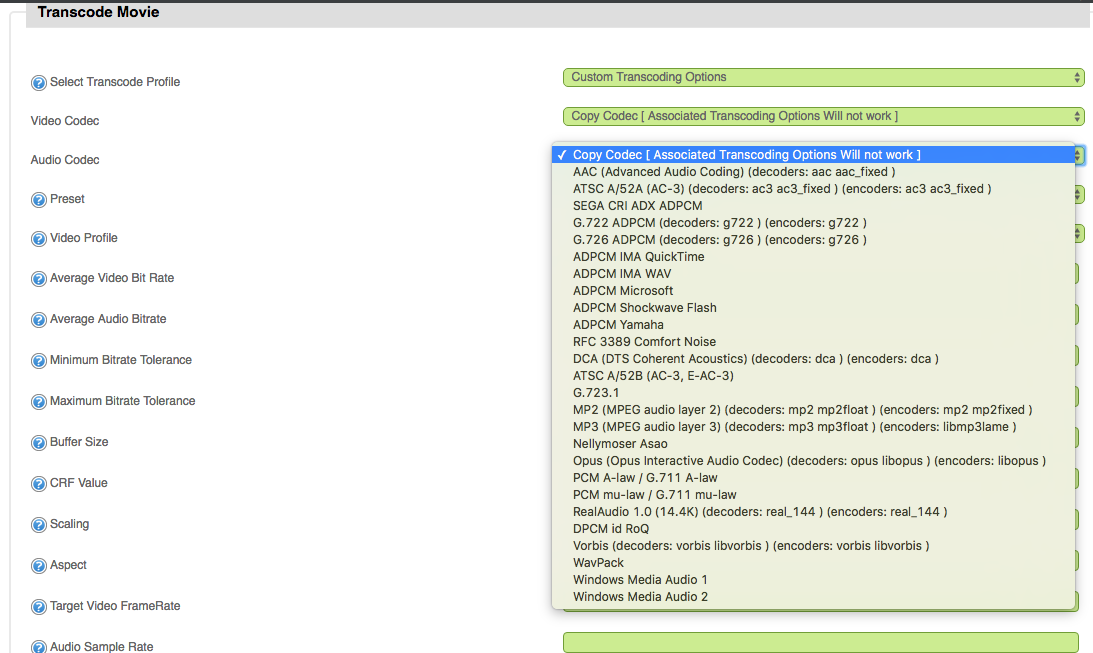The height and width of the screenshot is (653, 1093).
Task: Pick ADPCM Microsoft from list
Action: tap(813, 291)
